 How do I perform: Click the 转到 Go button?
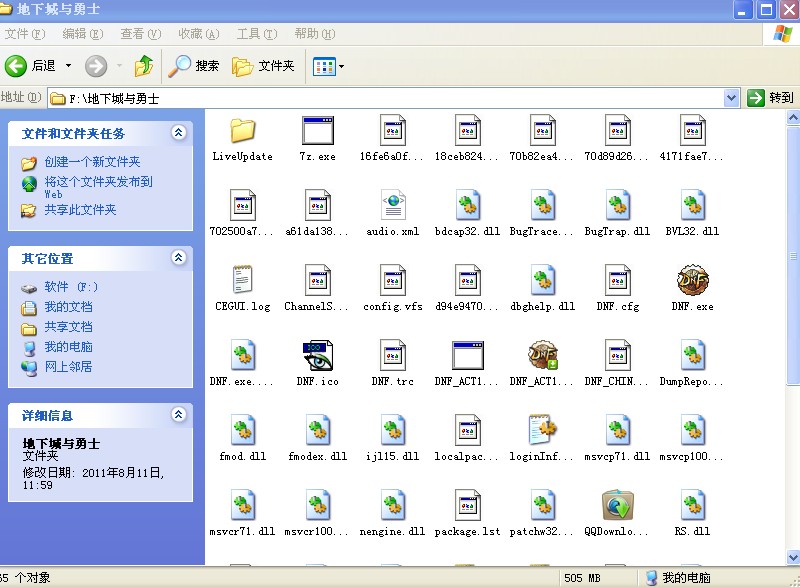[771, 97]
